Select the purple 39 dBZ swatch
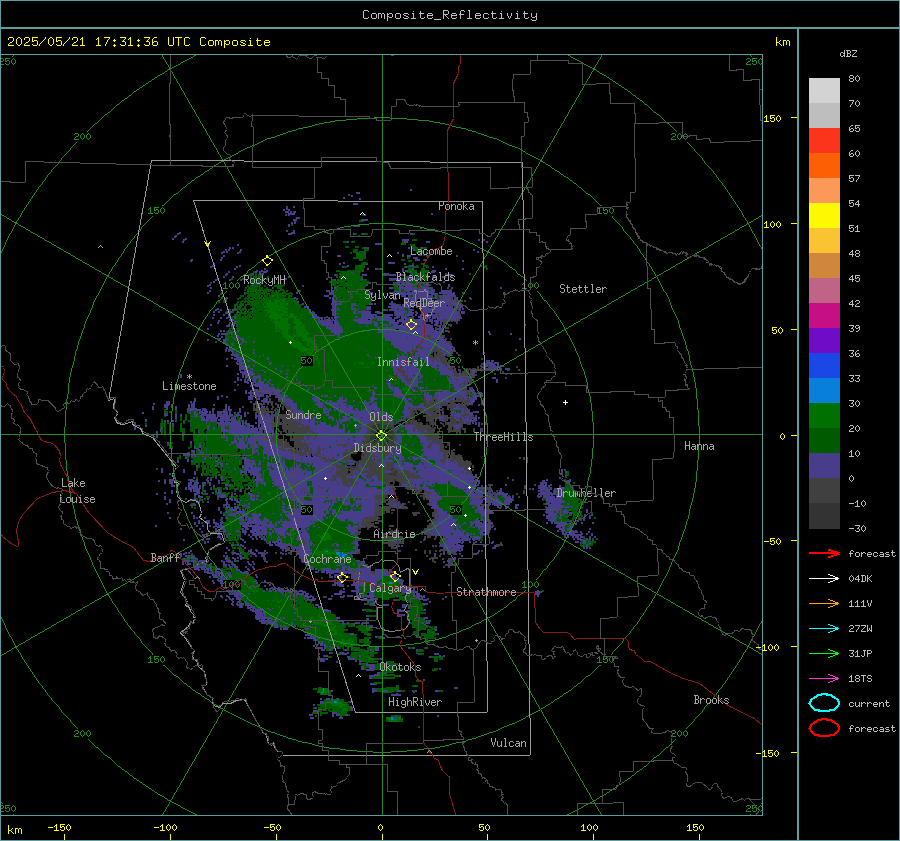The width and height of the screenshot is (900, 841). [x=824, y=340]
